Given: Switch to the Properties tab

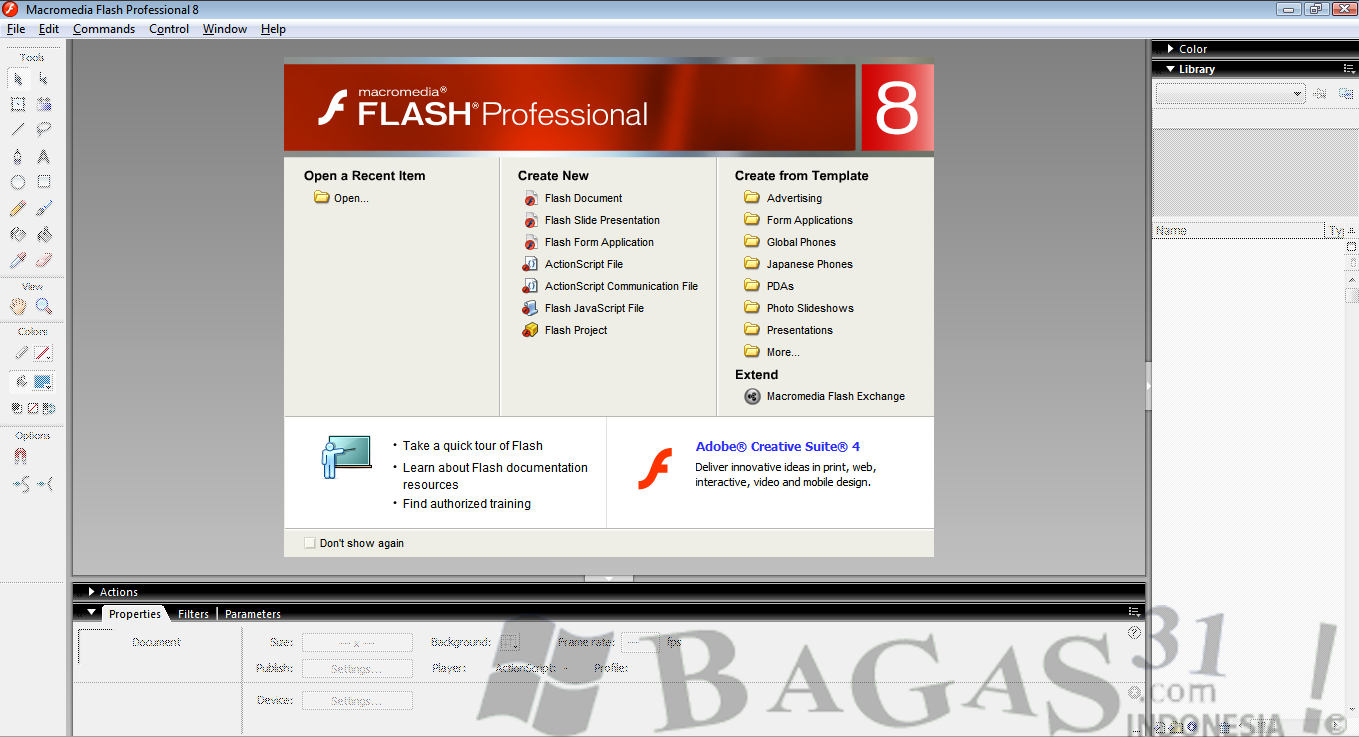Looking at the screenshot, I should (135, 614).
